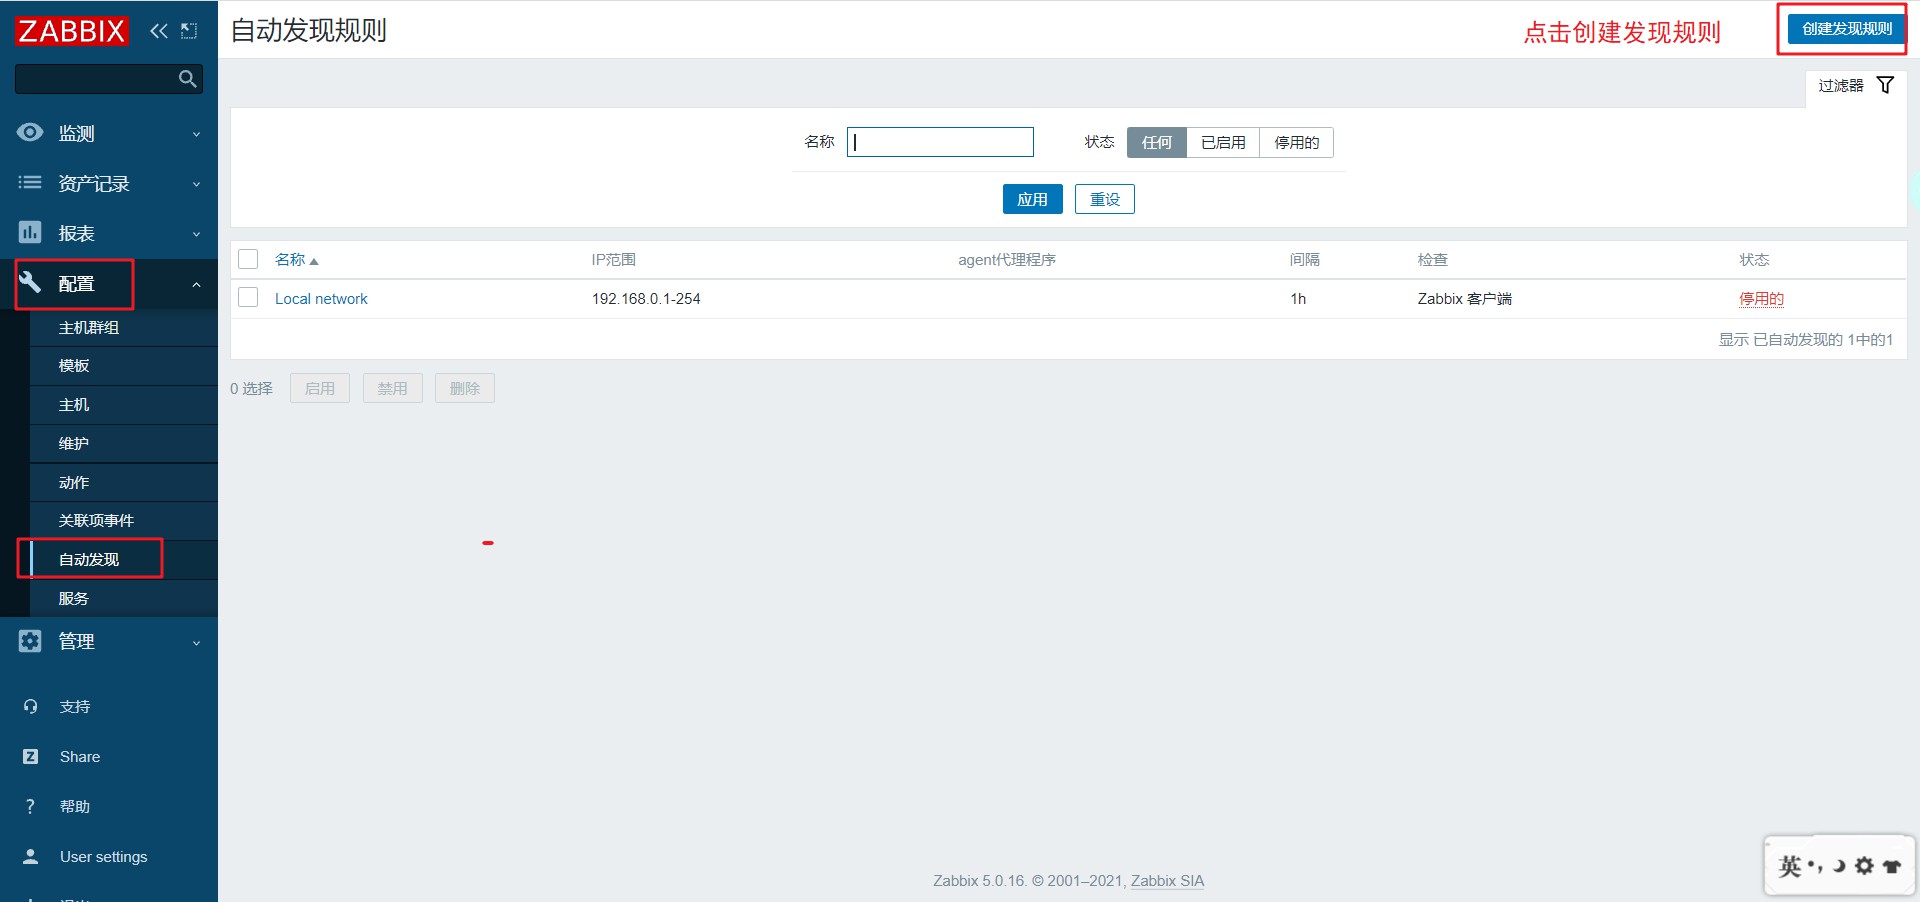1920x902 pixels.
Task: Click the User settings person icon
Action: (30, 857)
